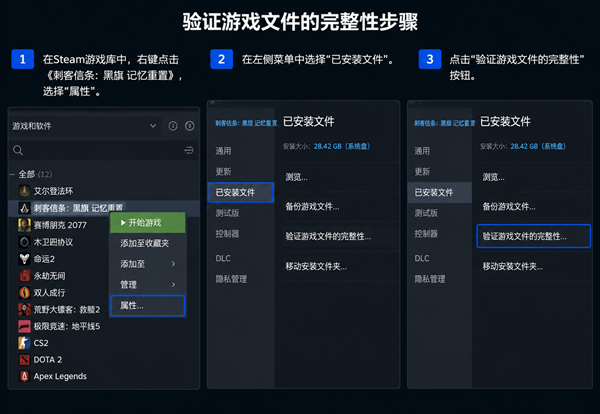Click 开始游戏 in the context menu
The image size is (600, 414).
[x=148, y=223]
